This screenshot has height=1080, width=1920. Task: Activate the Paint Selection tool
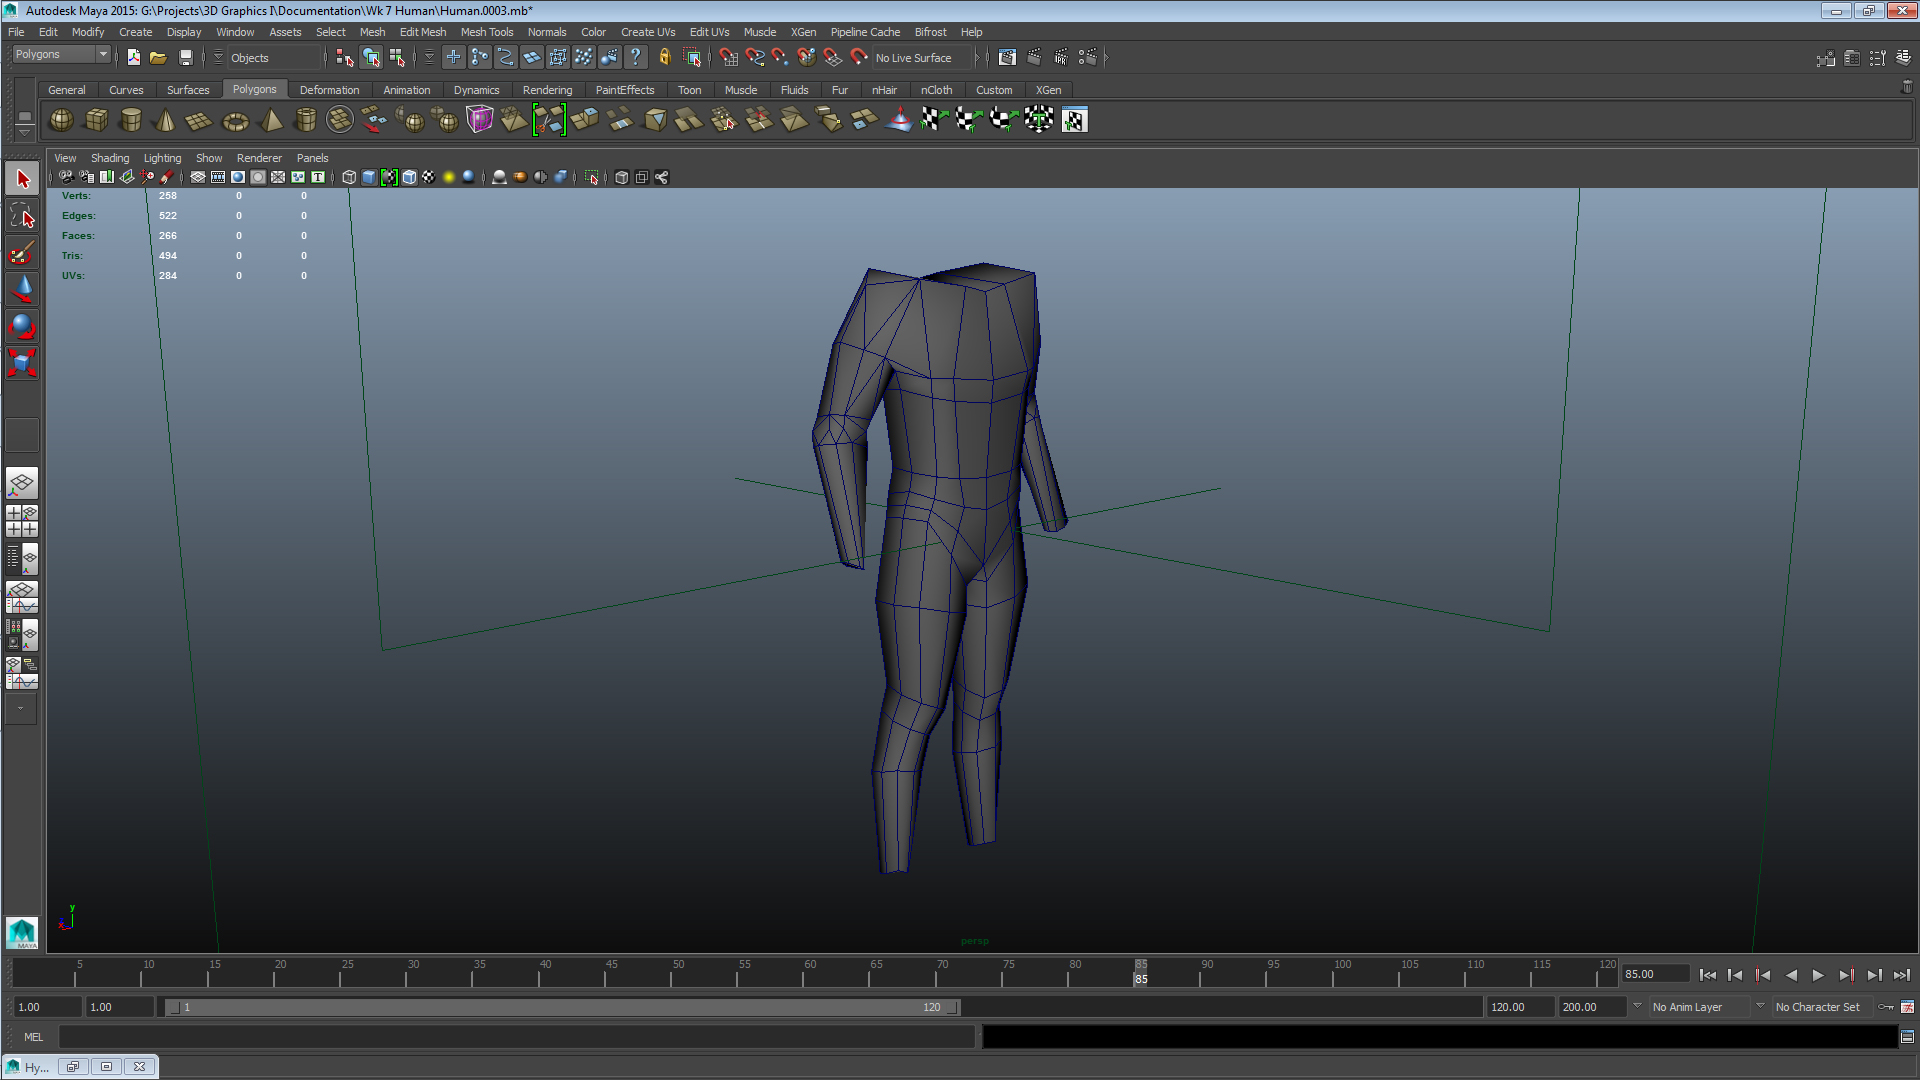[21, 252]
